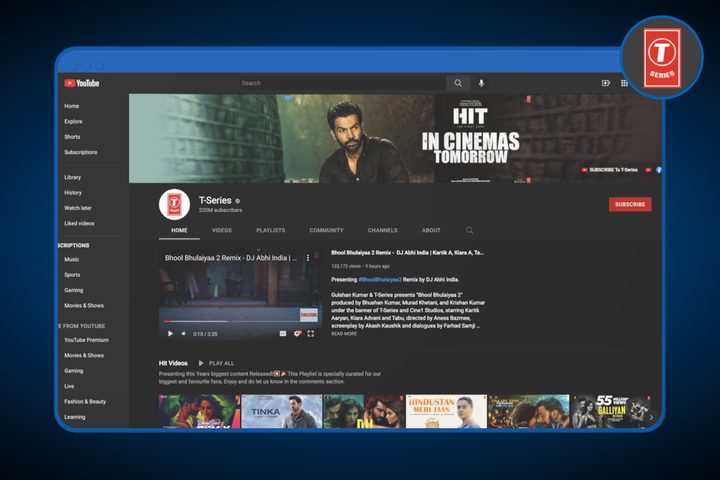This screenshot has width=720, height=480.
Task: Open Watch later in sidebar
Action: pos(78,208)
